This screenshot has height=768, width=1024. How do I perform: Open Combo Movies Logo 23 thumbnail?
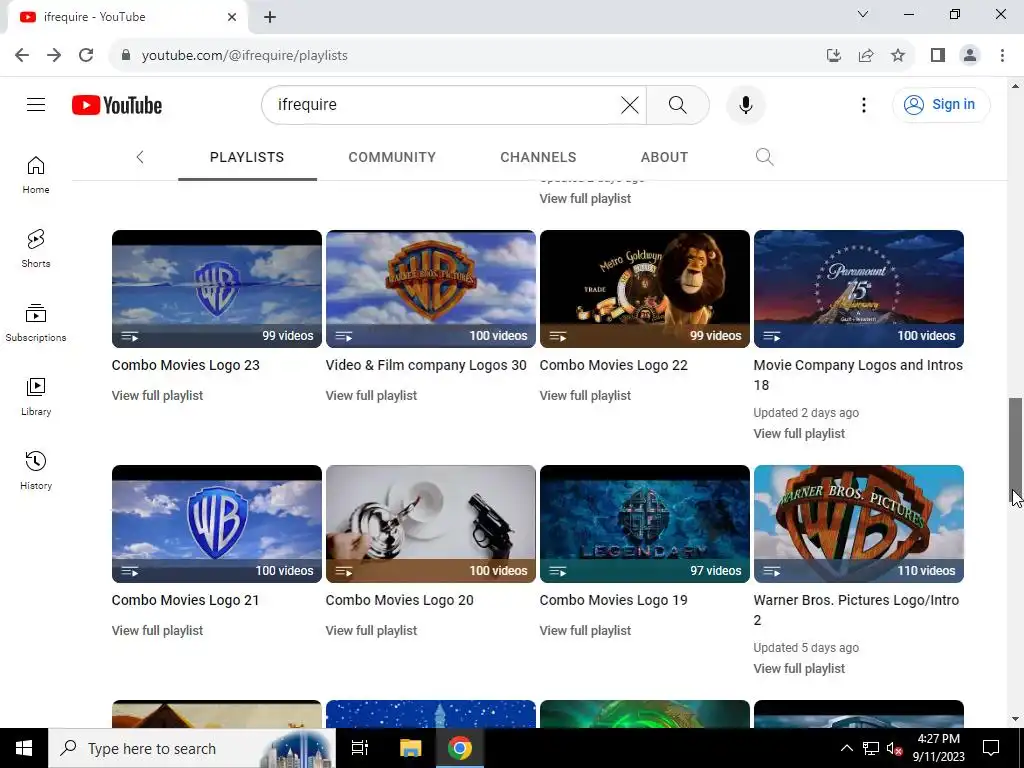tap(217, 289)
